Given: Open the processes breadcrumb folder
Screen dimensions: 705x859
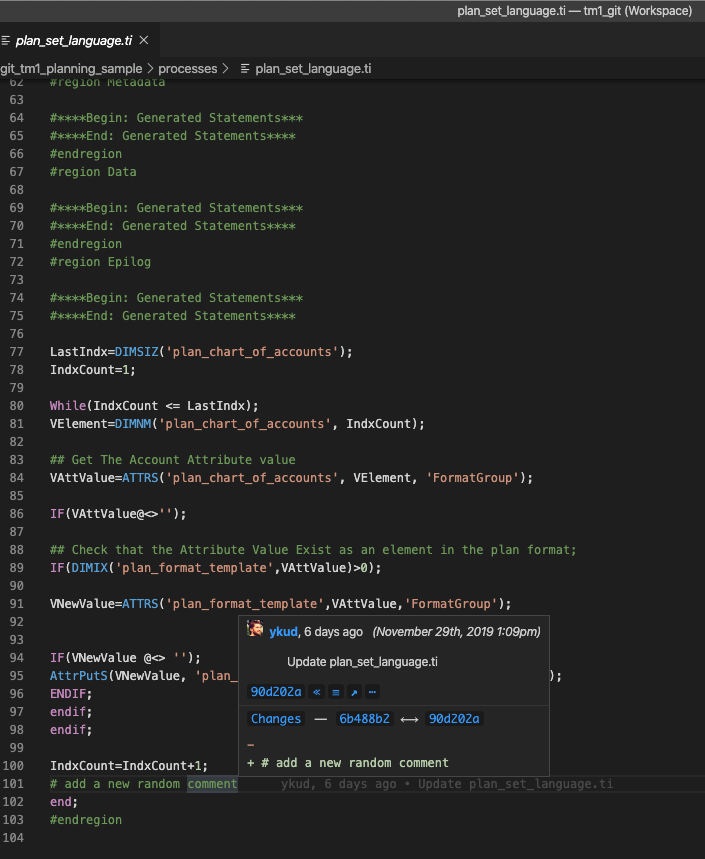Looking at the screenshot, I should click(187, 68).
